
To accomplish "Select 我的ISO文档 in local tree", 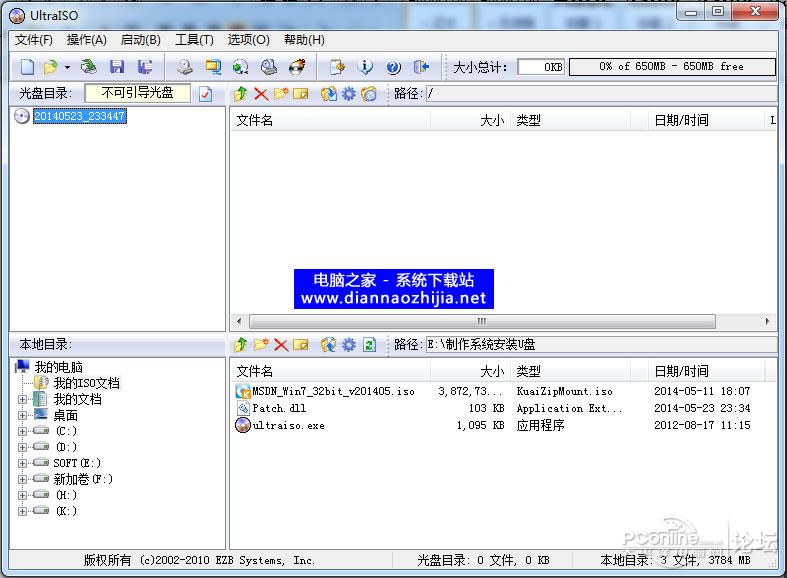I will point(87,383).
